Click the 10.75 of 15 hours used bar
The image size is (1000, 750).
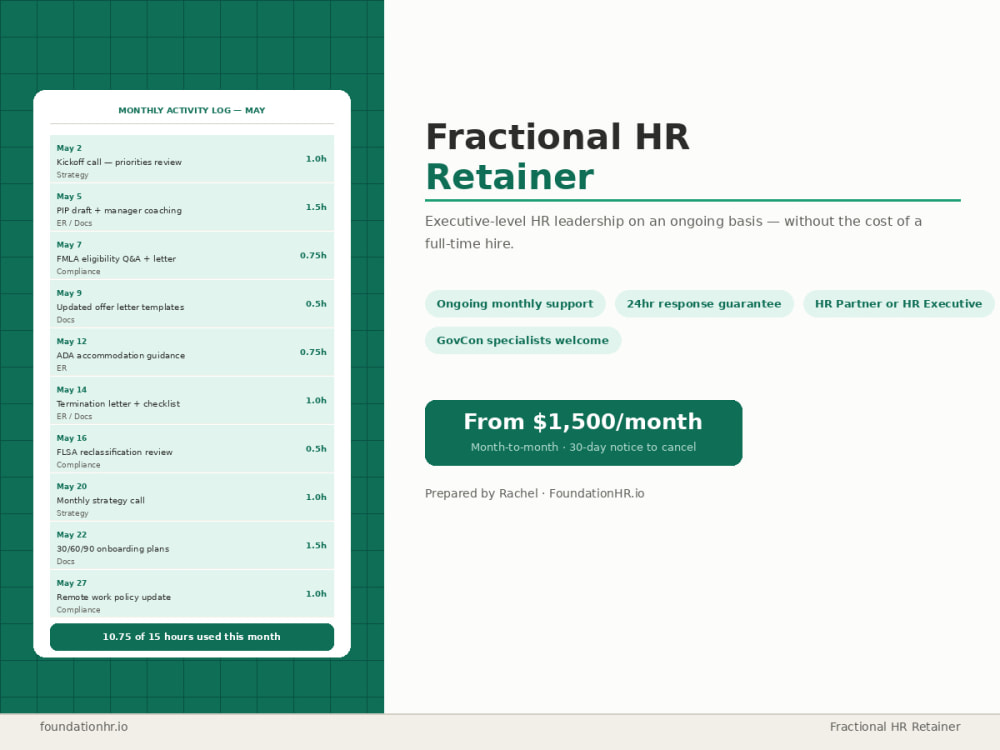coord(192,636)
